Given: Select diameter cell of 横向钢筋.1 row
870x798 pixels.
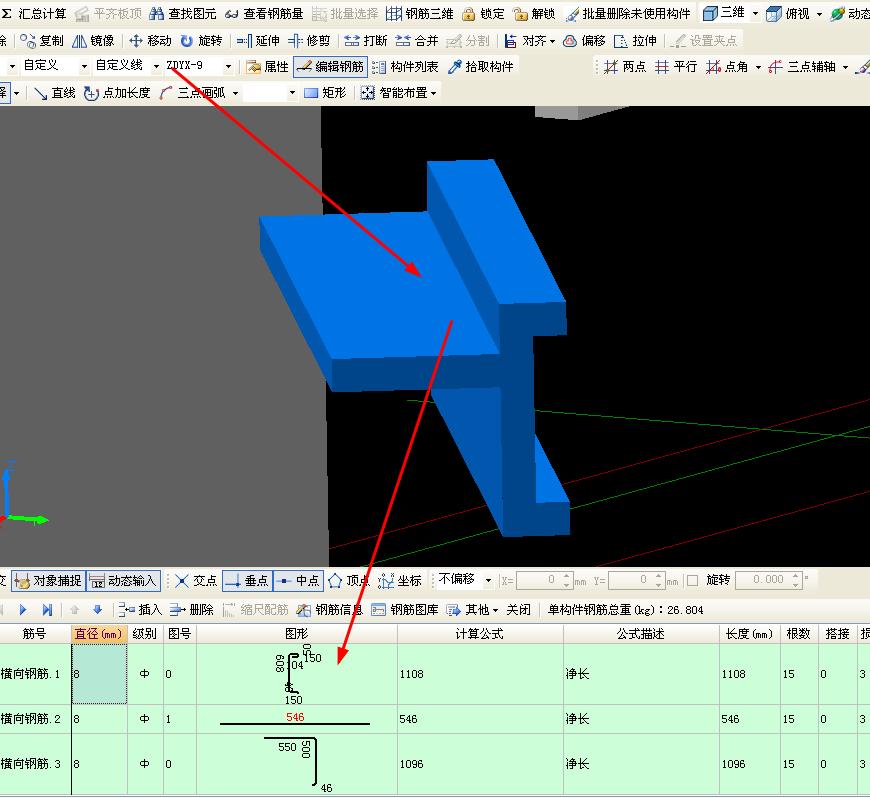Looking at the screenshot, I should (99, 674).
